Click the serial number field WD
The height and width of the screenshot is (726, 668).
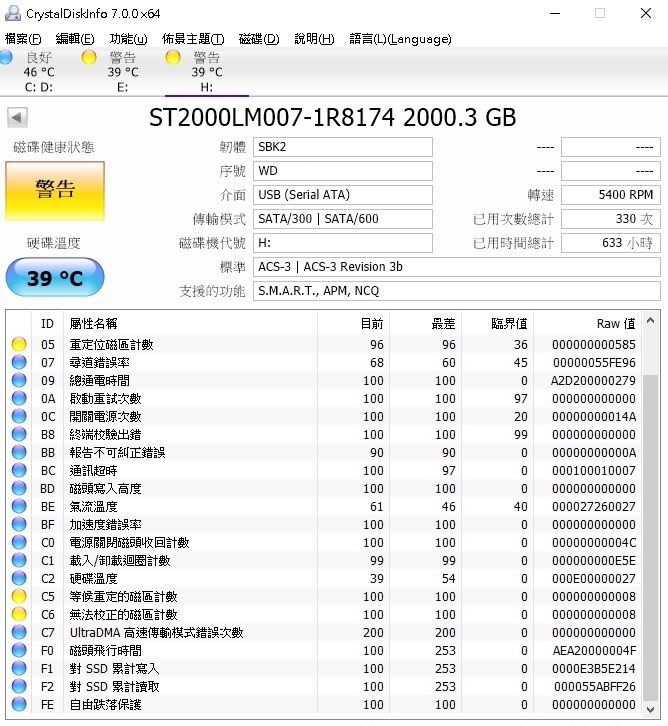(343, 171)
